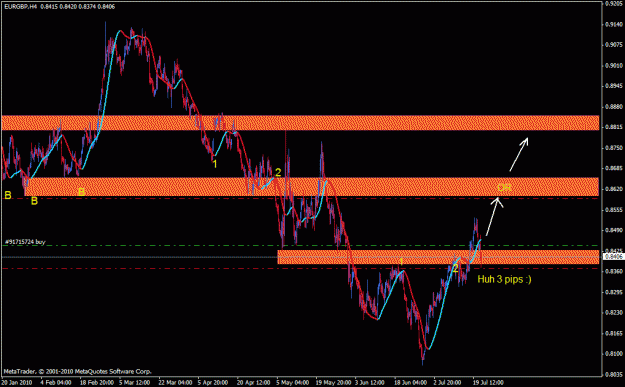625x387 pixels.
Task: Click the '3 Jun 12:00' time label
Action: tap(370, 383)
